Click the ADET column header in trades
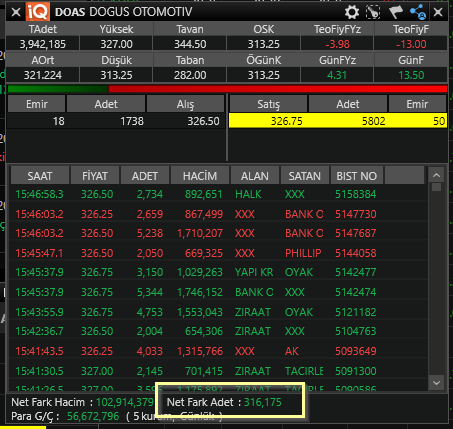The image size is (453, 429). (x=145, y=176)
